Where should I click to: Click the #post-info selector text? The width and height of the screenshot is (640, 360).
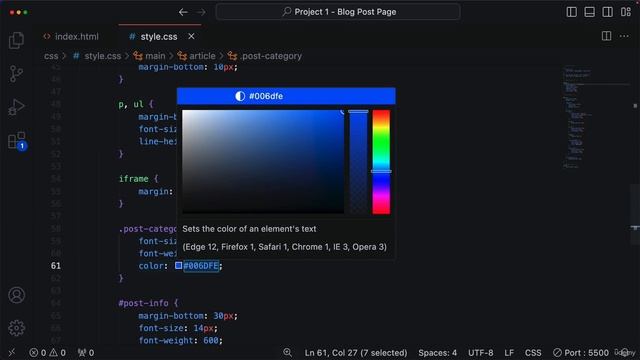(x=143, y=303)
